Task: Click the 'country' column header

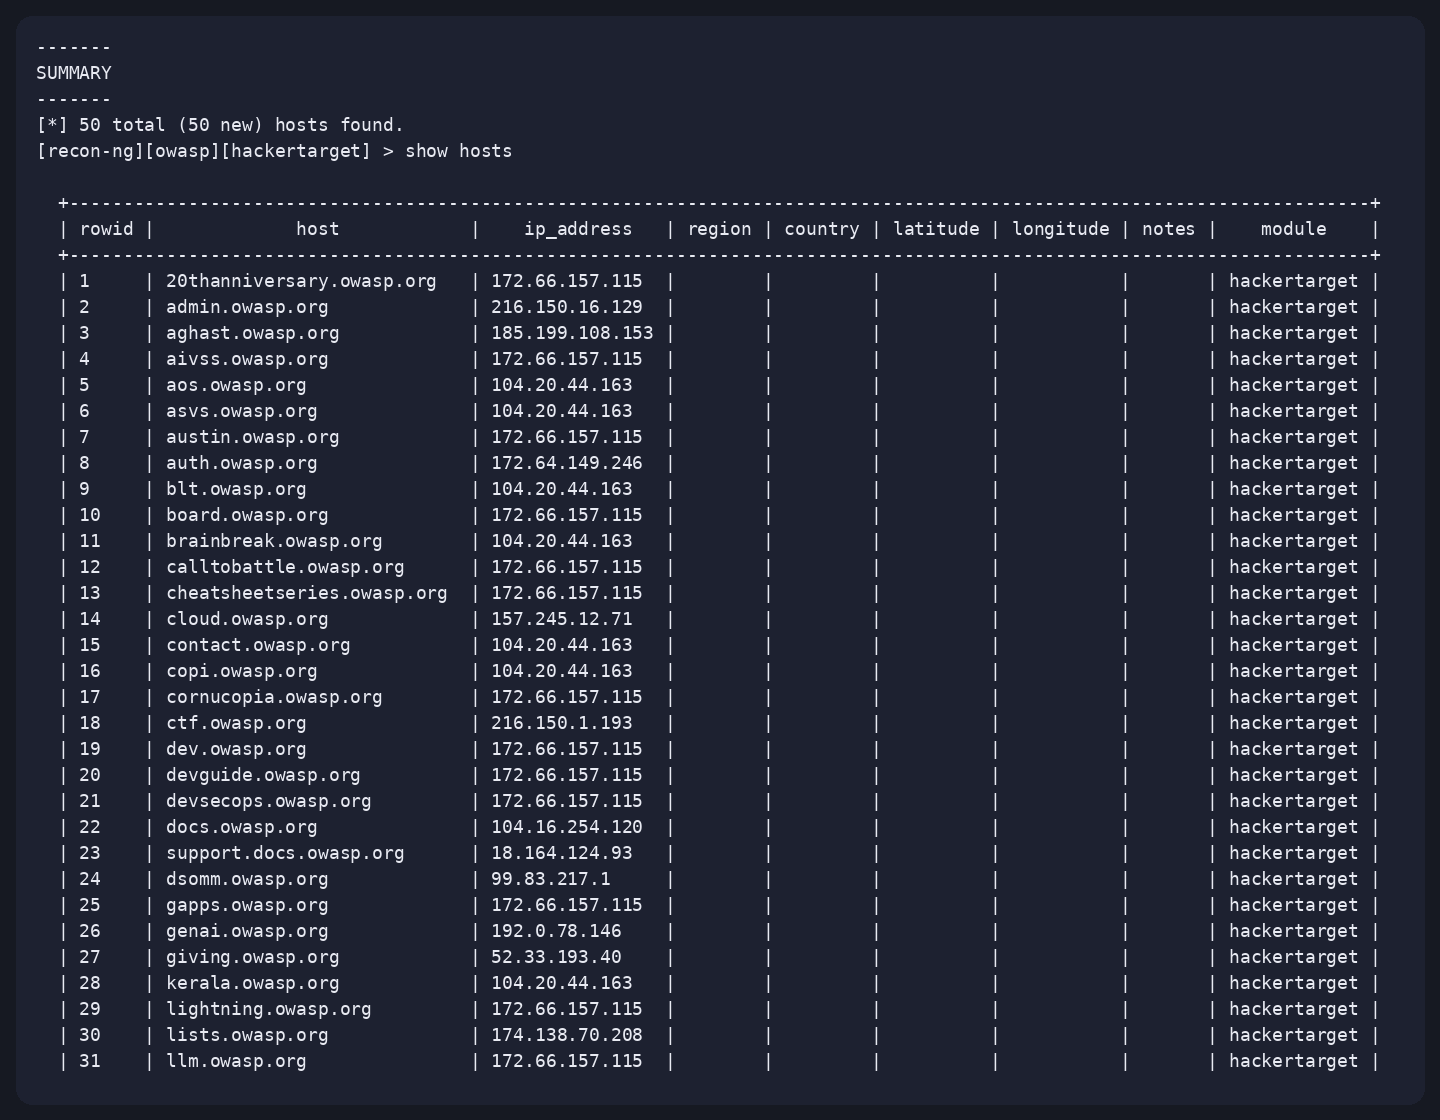Action: (822, 229)
